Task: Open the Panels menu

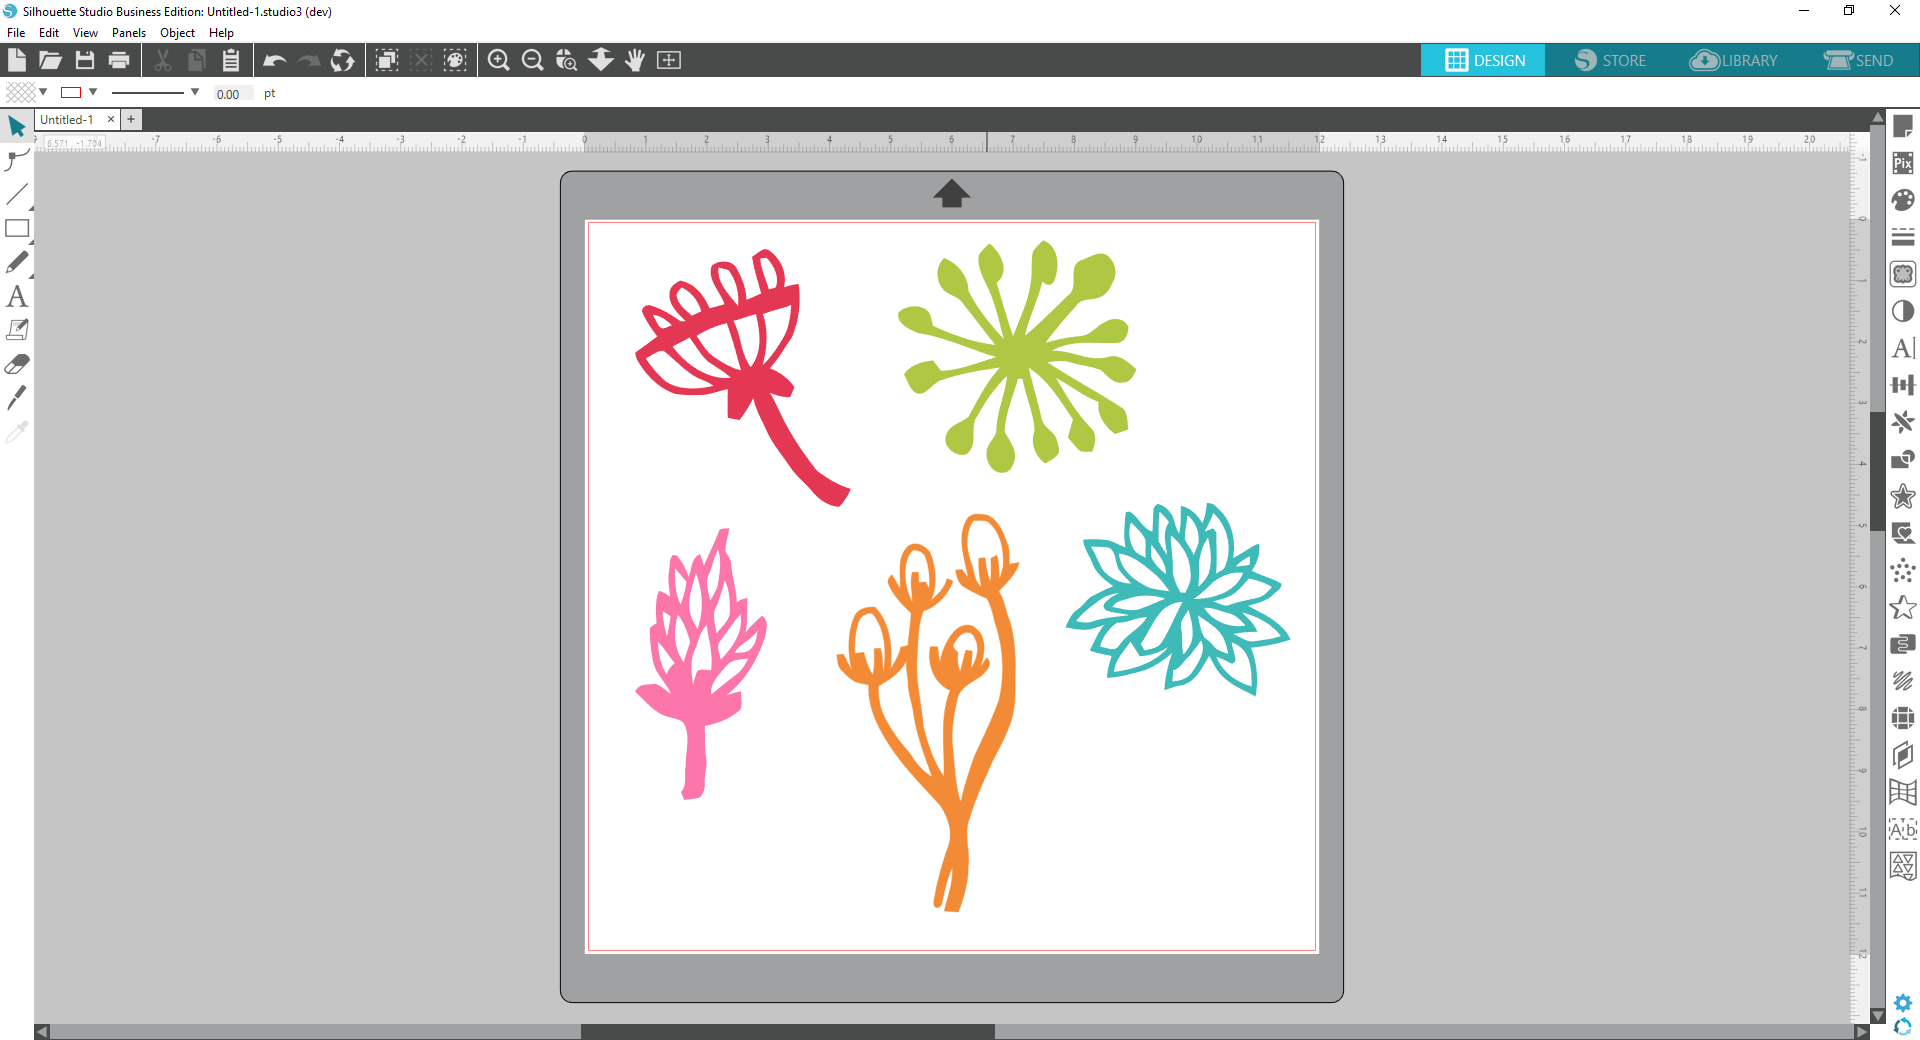Action: 128,33
